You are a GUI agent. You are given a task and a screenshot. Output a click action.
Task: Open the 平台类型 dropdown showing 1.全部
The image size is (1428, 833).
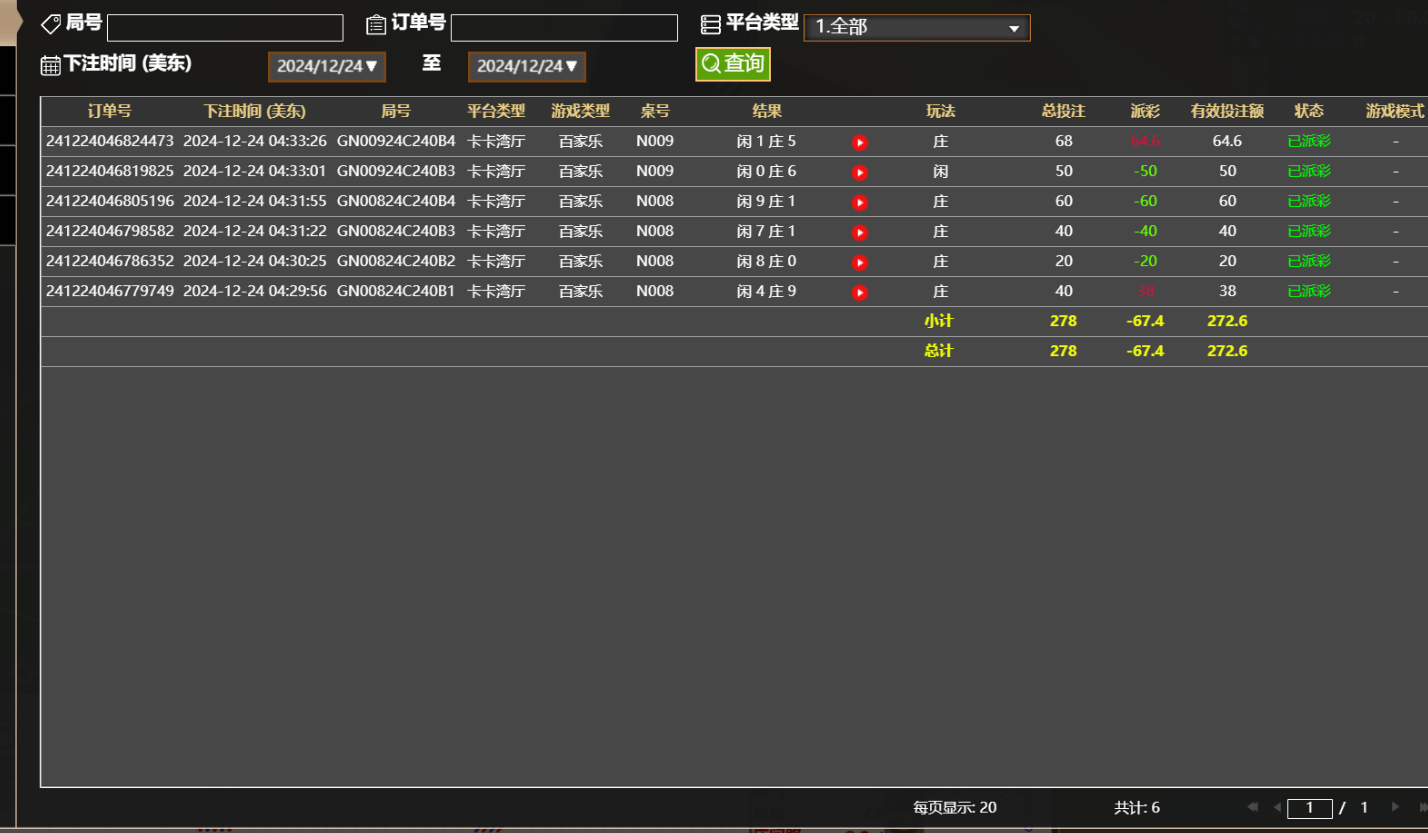click(x=915, y=27)
